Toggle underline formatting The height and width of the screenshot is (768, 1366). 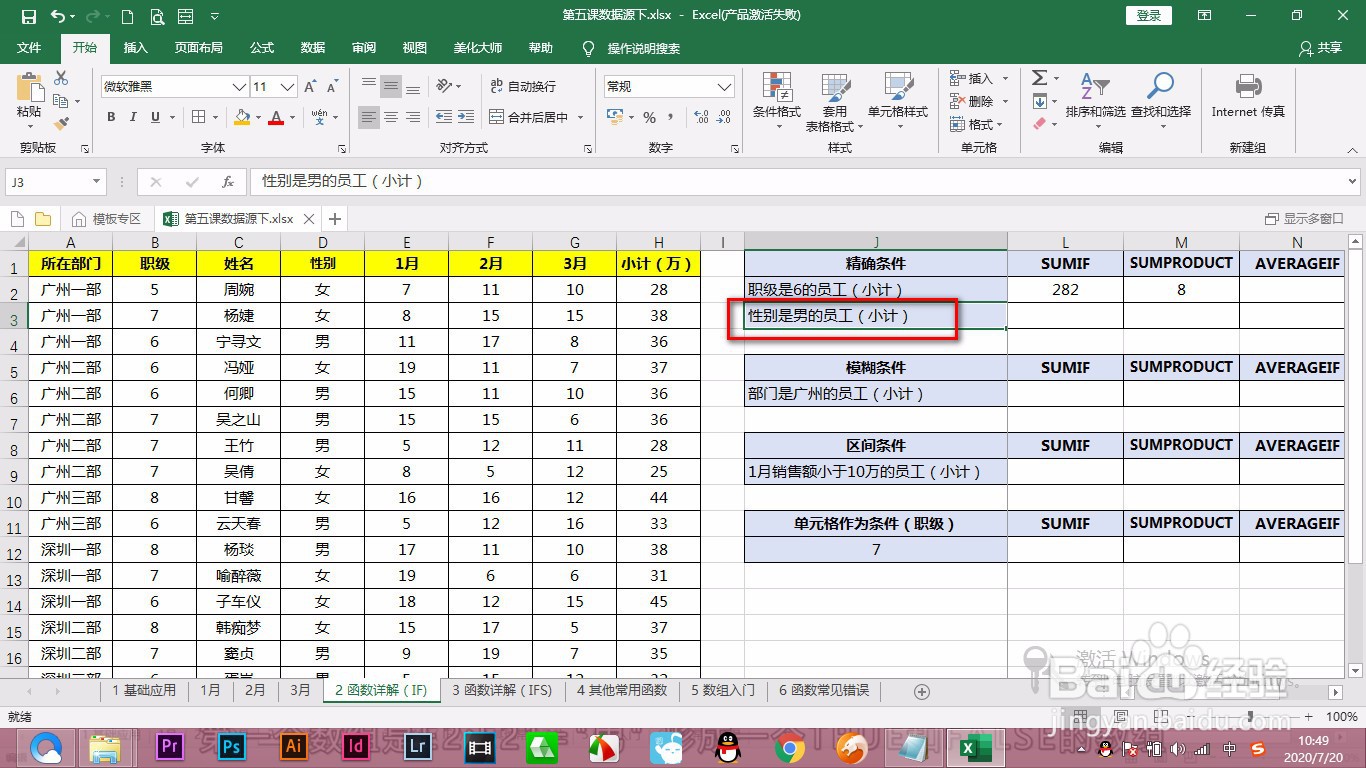coord(156,117)
